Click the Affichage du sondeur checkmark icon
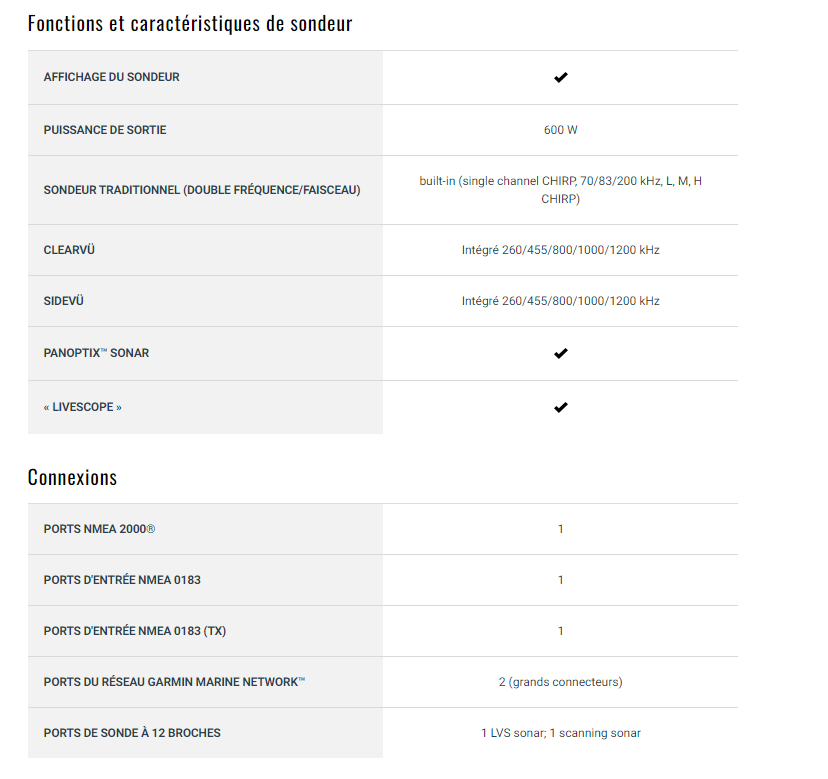Image resolution: width=828 pixels, height=779 pixels. (x=560, y=78)
